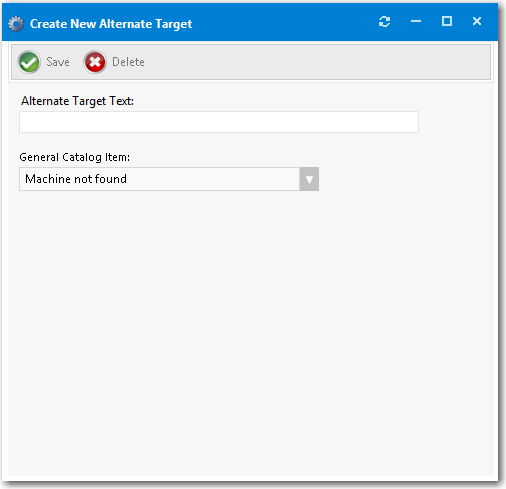Minimize the Create New Alternate Target window
506x489 pixels.
416,22
